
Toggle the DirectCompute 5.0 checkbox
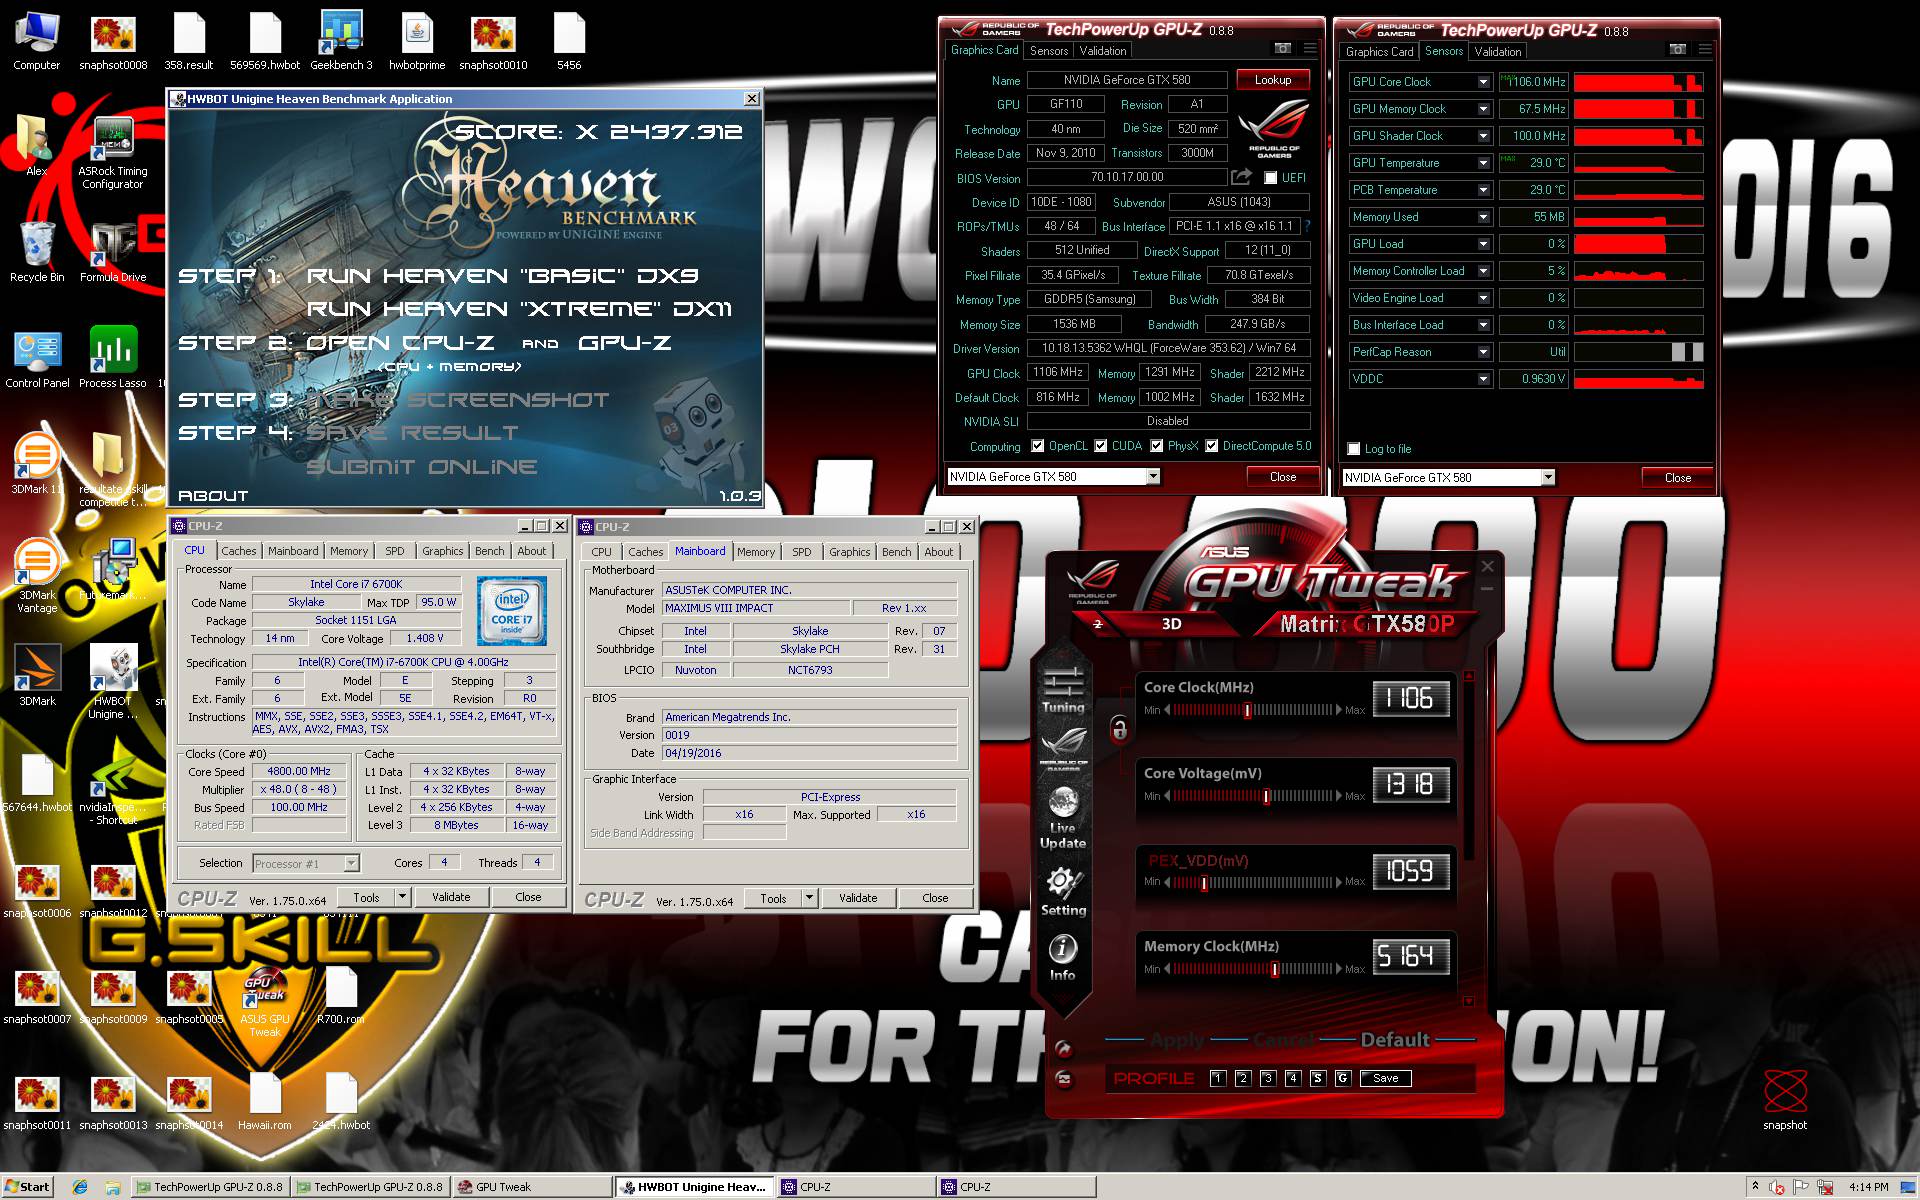click(1212, 446)
